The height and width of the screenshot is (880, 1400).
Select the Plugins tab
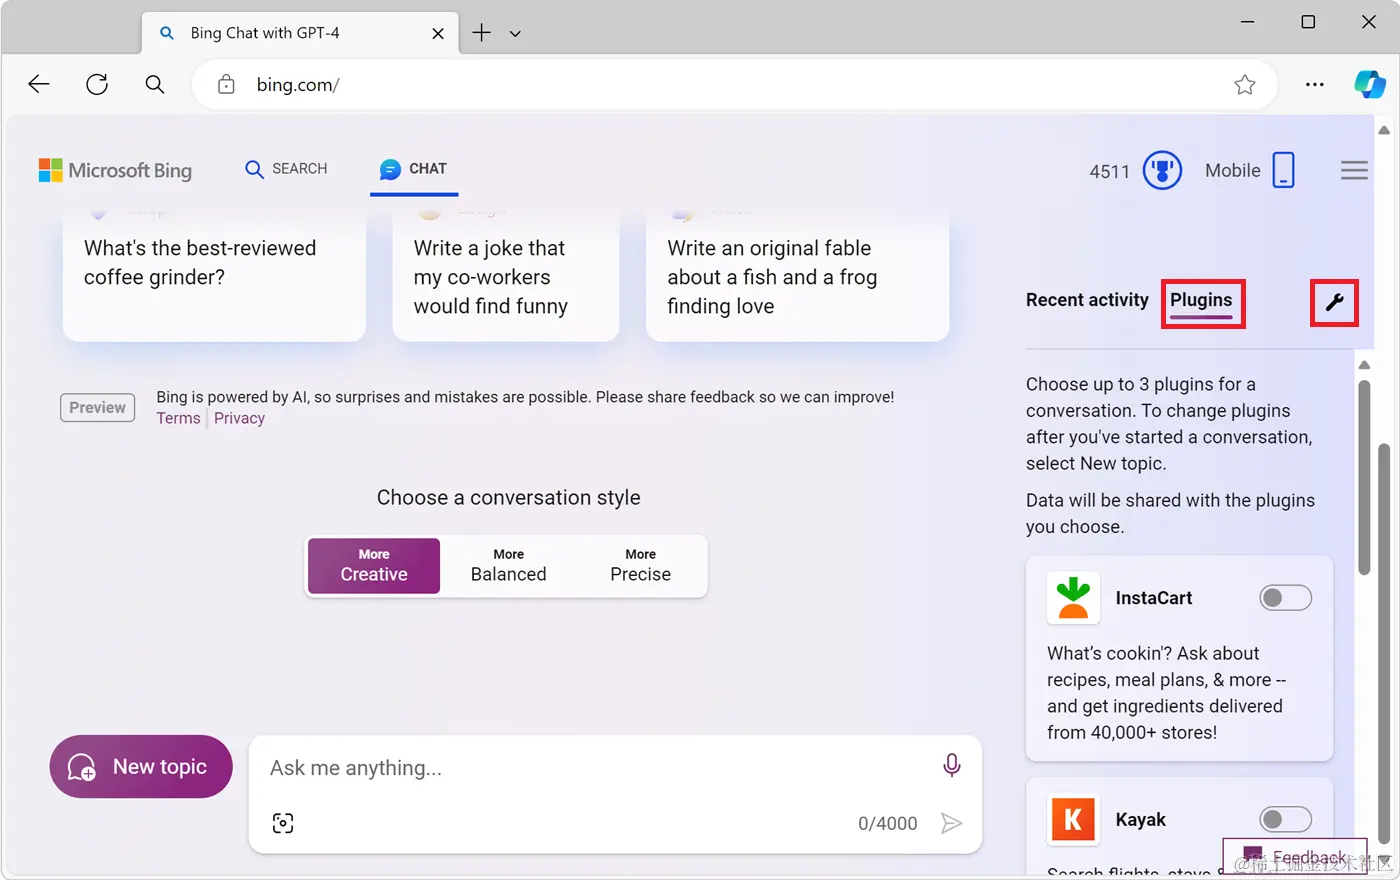[1201, 300]
